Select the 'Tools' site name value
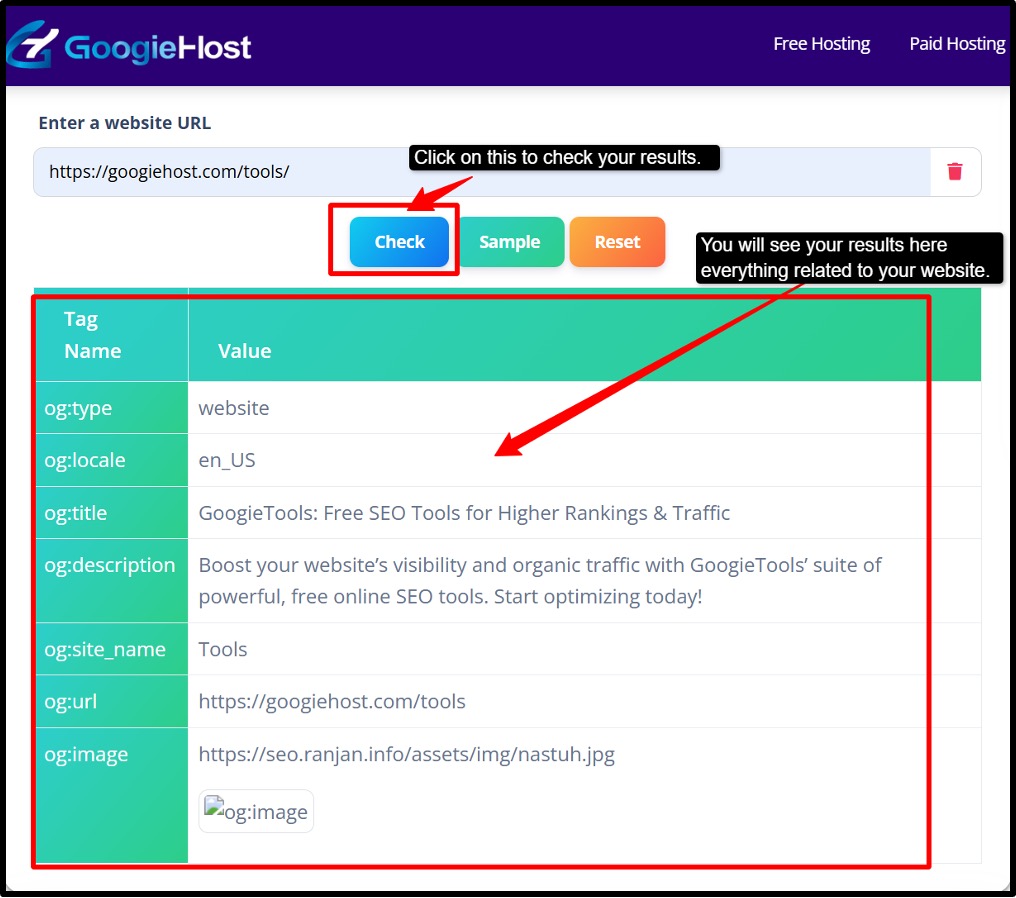1016x898 pixels. 223,649
